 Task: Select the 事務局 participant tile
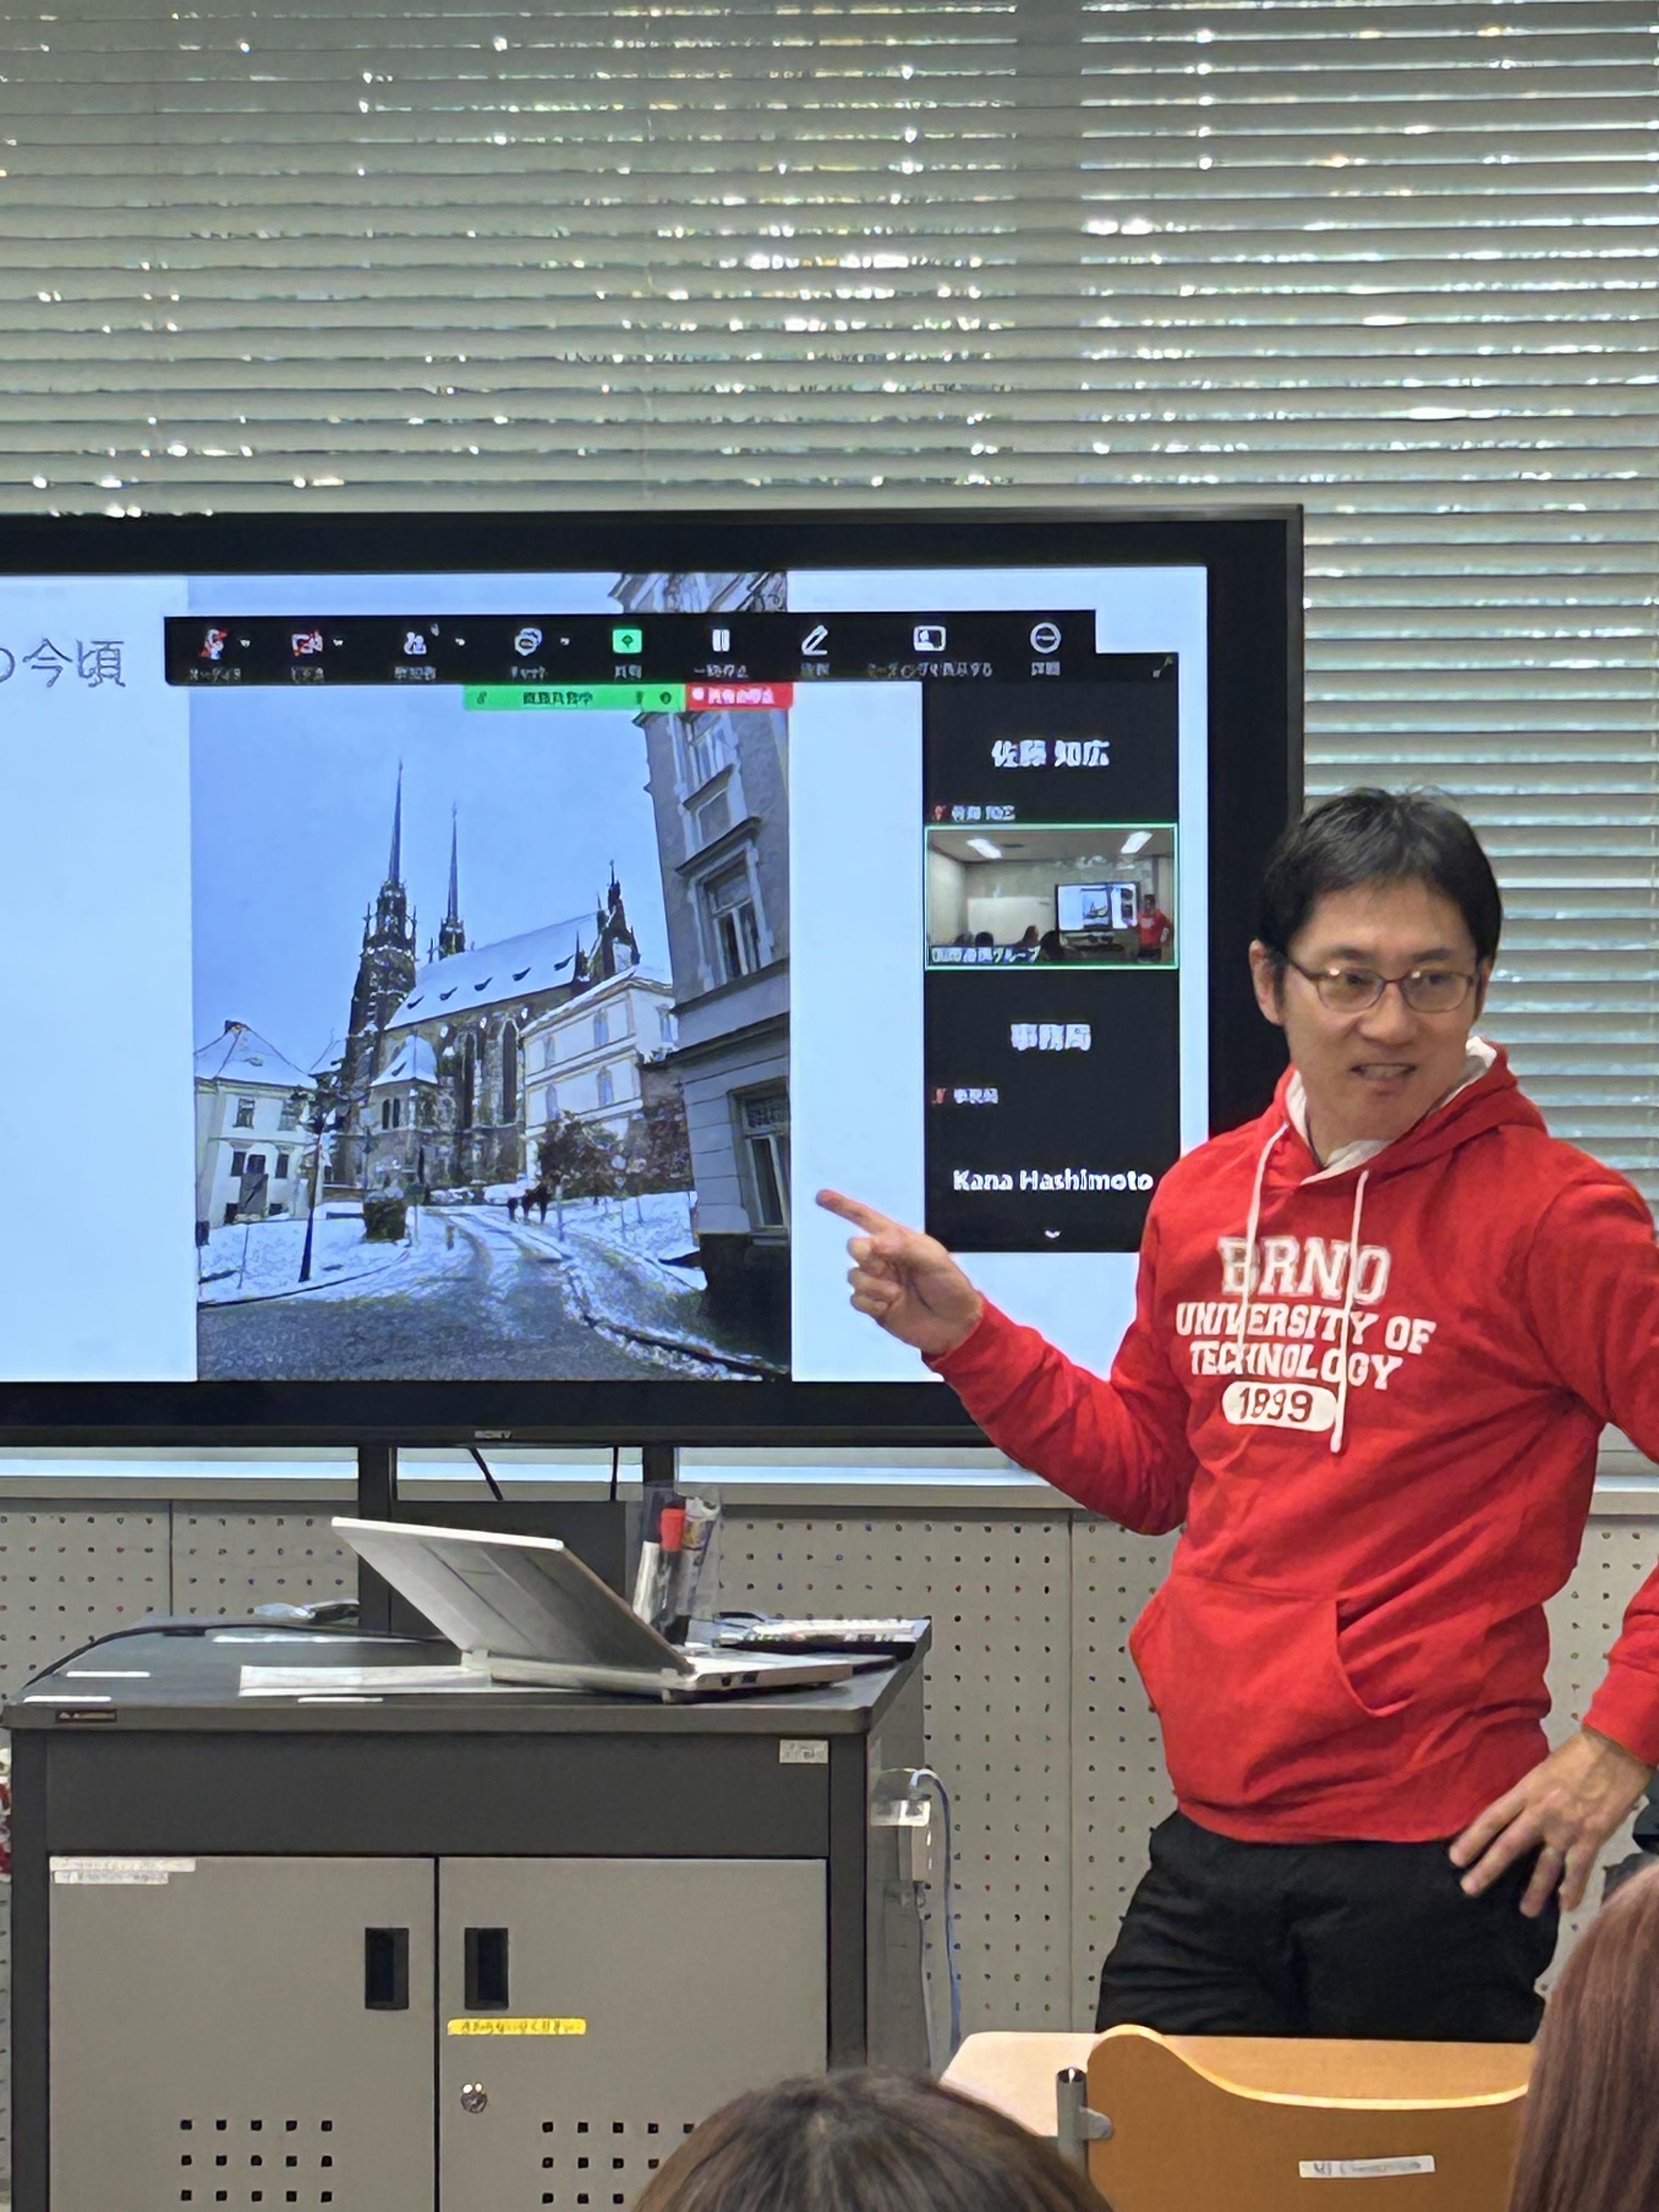1050,1038
